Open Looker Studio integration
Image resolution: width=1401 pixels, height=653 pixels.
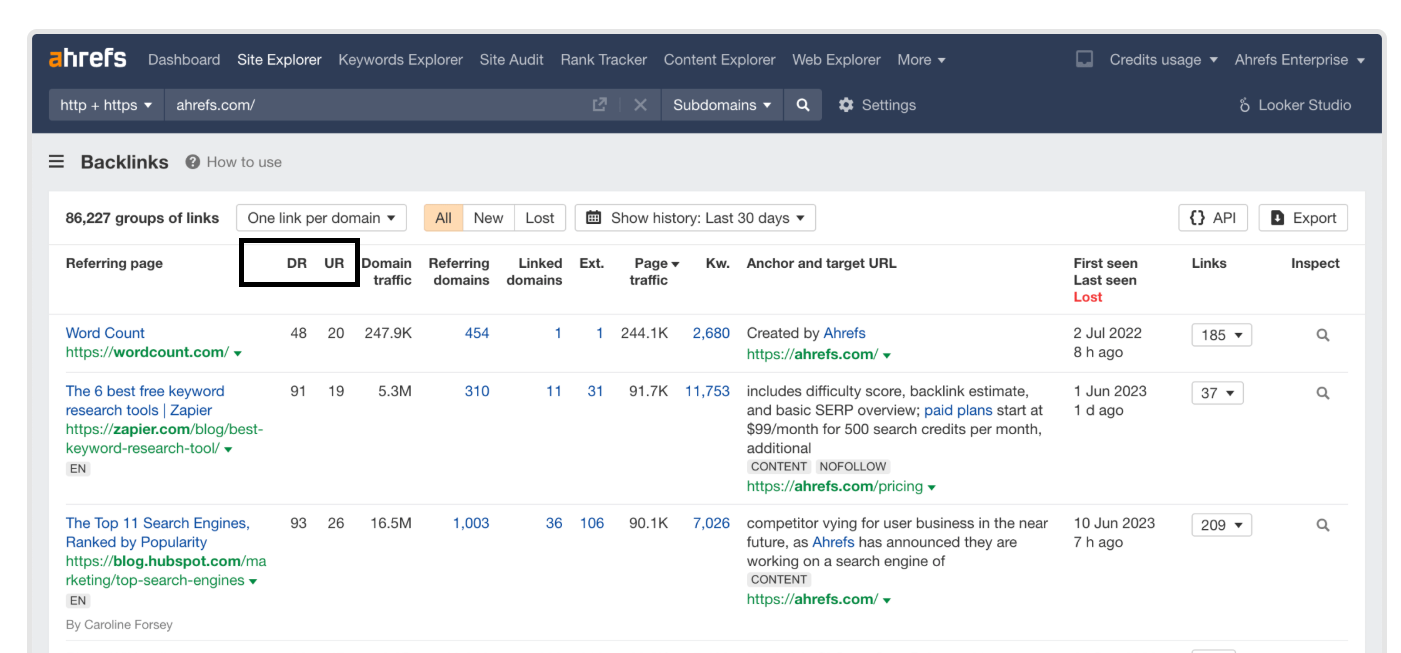click(x=1295, y=105)
